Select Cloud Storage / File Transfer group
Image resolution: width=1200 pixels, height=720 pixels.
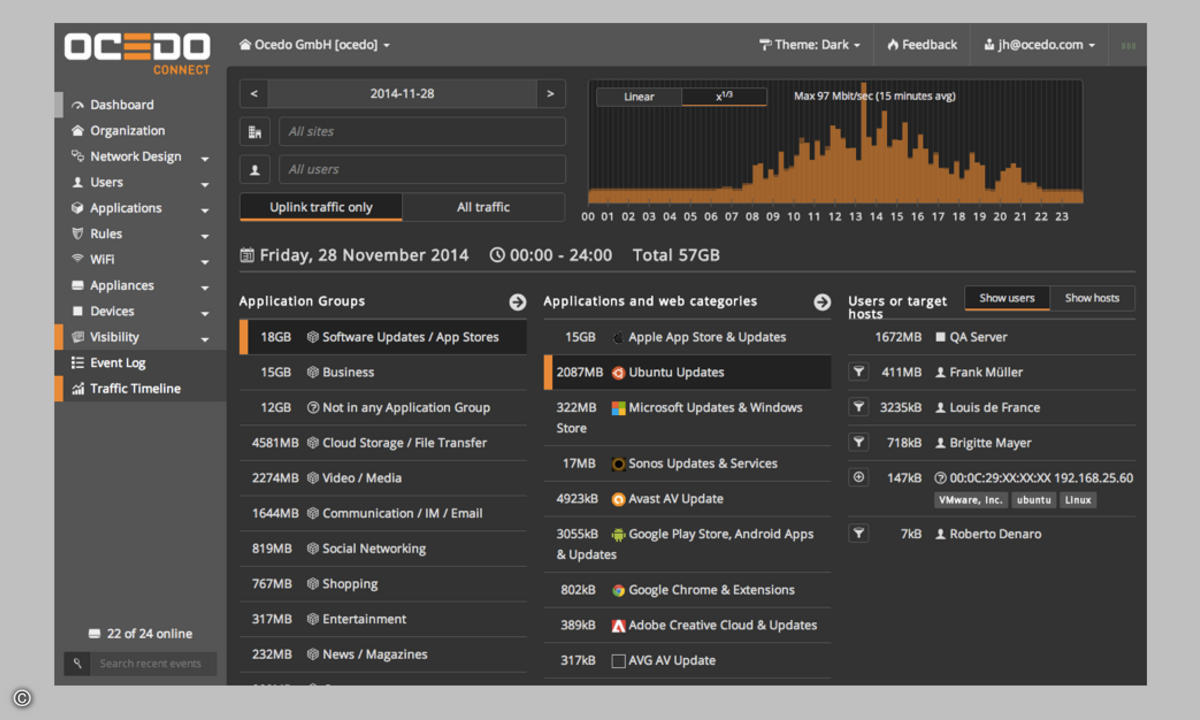coord(383,443)
